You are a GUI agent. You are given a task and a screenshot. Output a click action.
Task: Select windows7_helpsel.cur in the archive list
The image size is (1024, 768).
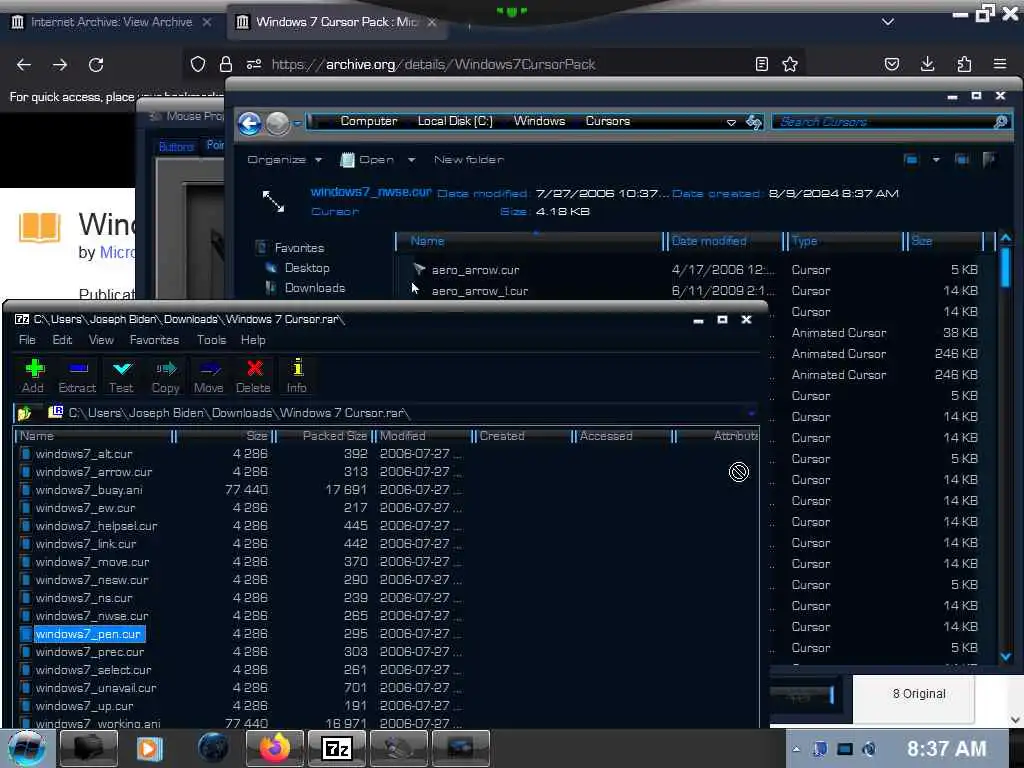(x=96, y=526)
